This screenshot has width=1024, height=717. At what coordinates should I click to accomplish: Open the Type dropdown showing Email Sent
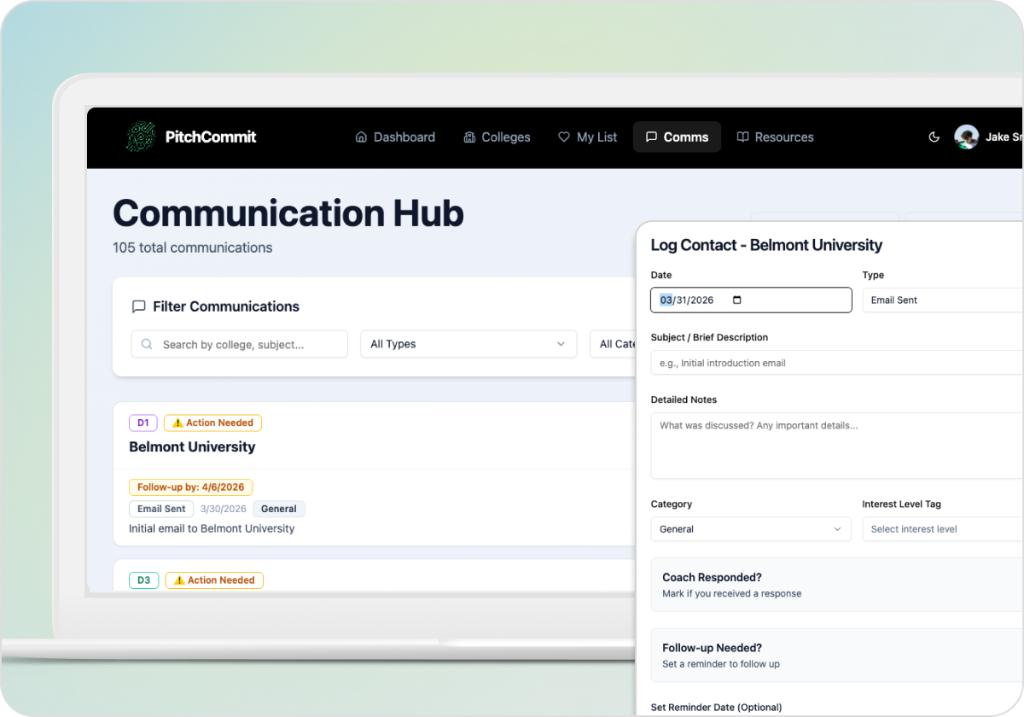tap(942, 300)
